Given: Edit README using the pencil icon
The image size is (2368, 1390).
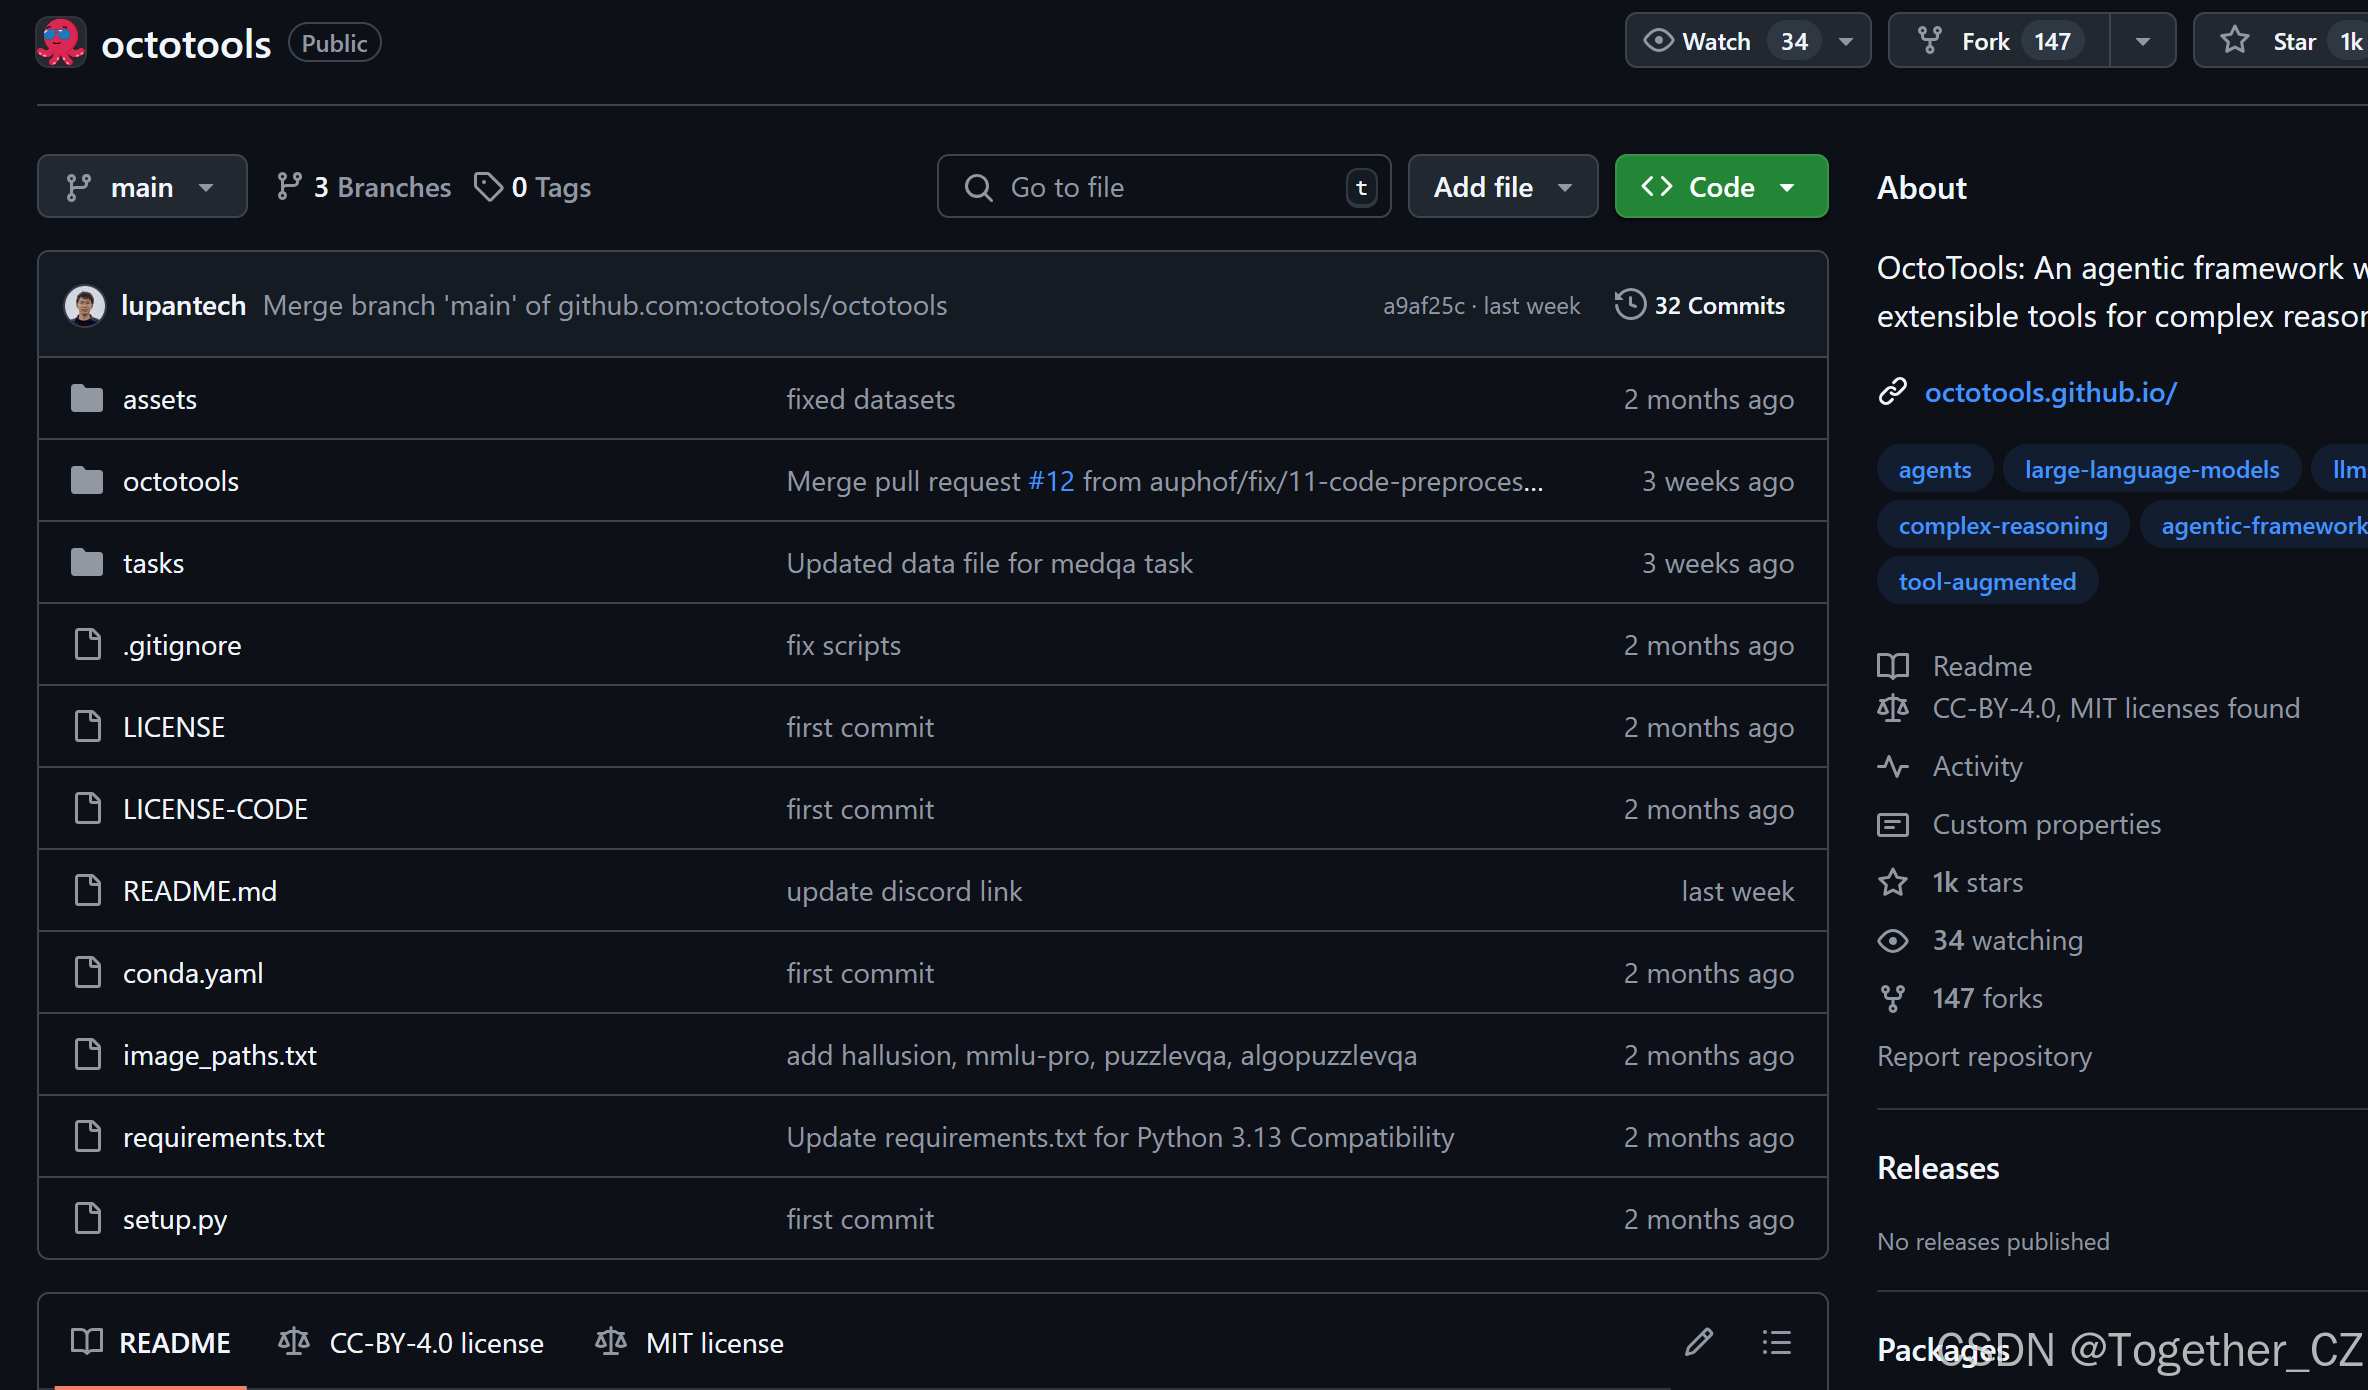Looking at the screenshot, I should point(1700,1342).
